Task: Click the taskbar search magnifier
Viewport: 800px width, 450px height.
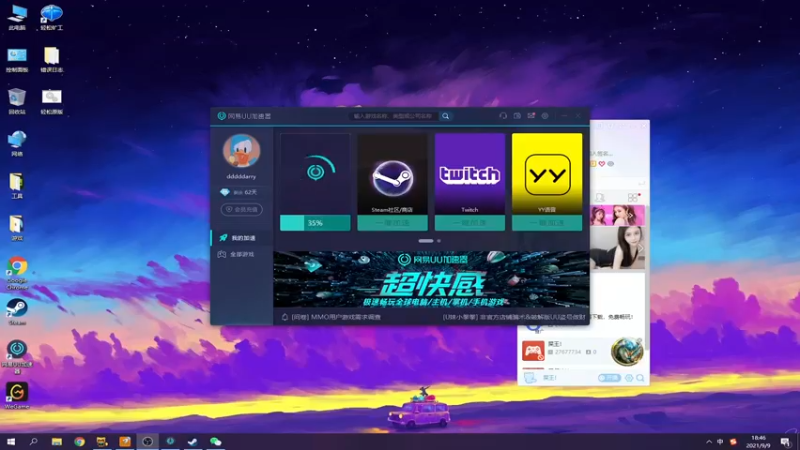Action: coord(34,441)
